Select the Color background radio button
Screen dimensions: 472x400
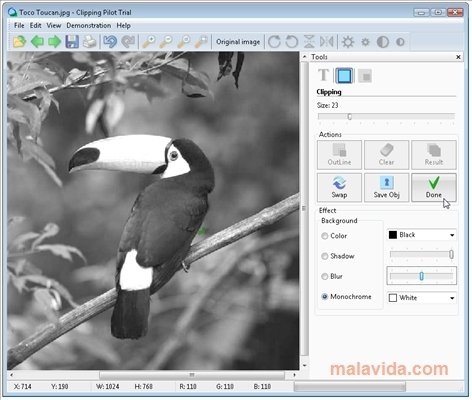(325, 236)
